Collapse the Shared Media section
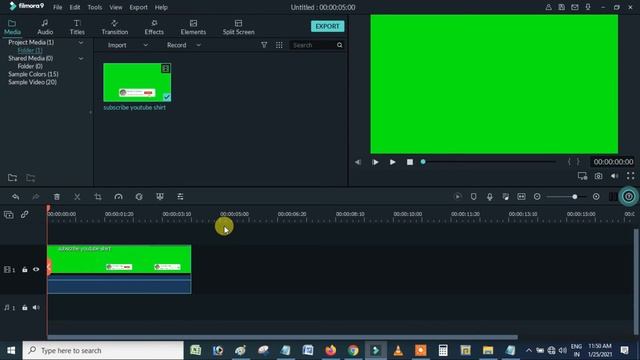Image resolution: width=640 pixels, height=360 pixels. [81, 58]
